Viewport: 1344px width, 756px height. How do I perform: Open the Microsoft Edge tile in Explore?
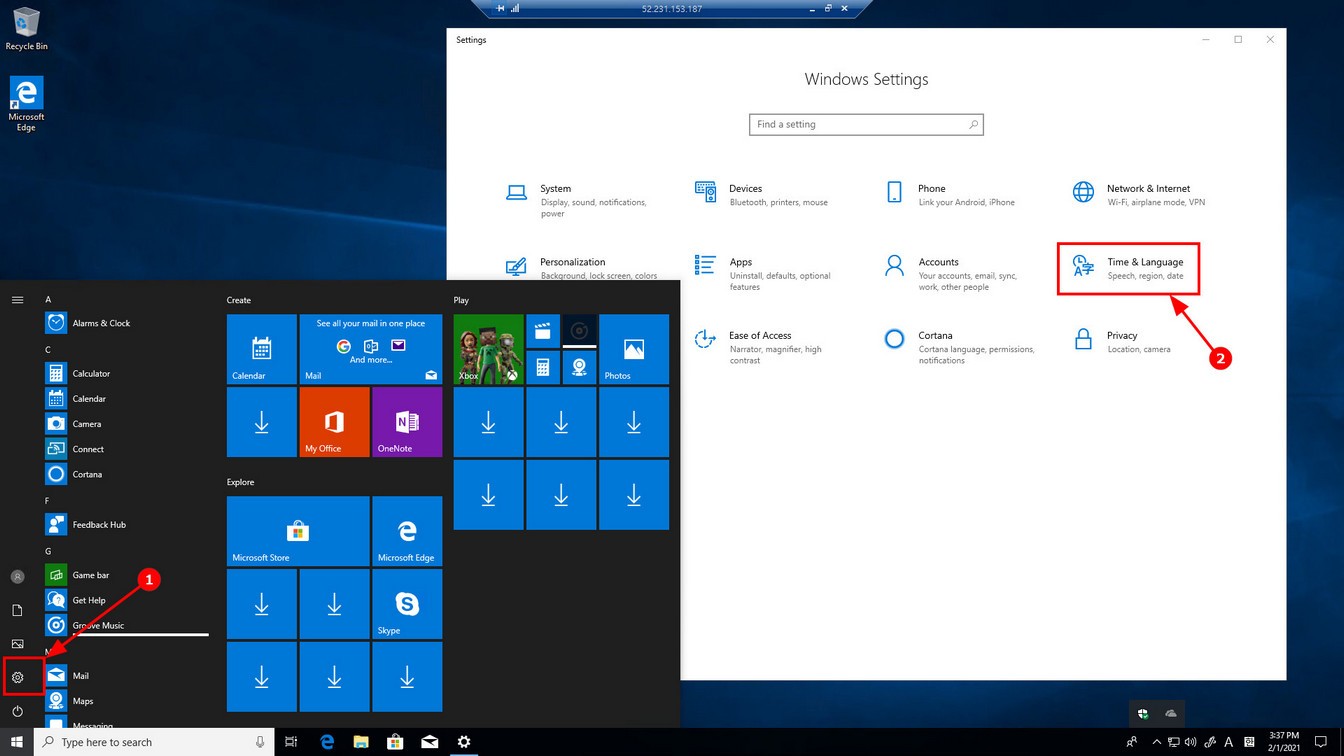(x=407, y=531)
